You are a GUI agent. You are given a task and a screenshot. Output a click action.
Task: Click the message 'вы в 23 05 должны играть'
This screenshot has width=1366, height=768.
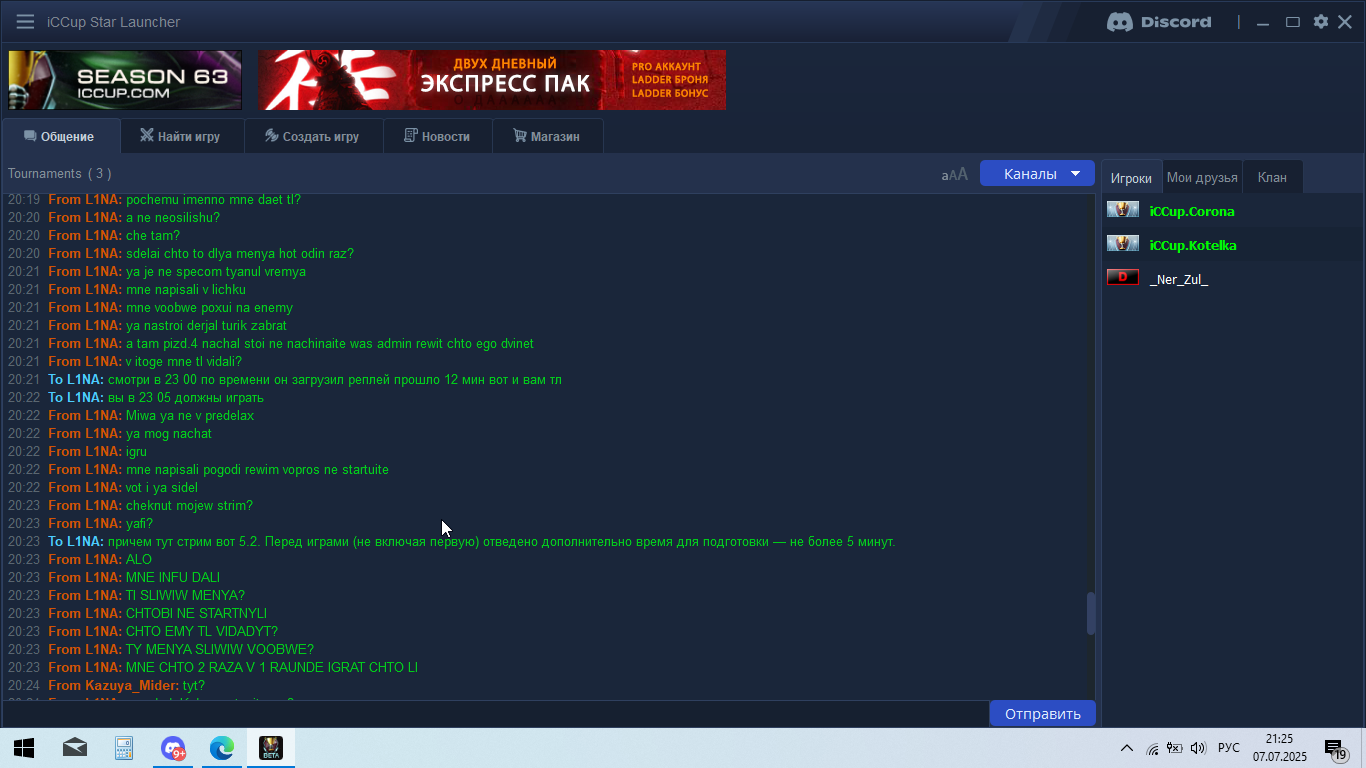point(186,398)
